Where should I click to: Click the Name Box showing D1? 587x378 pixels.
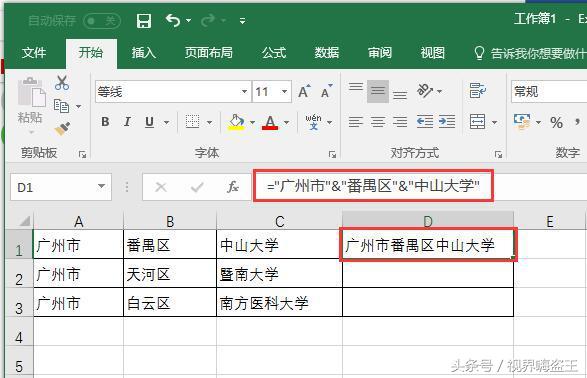61,187
